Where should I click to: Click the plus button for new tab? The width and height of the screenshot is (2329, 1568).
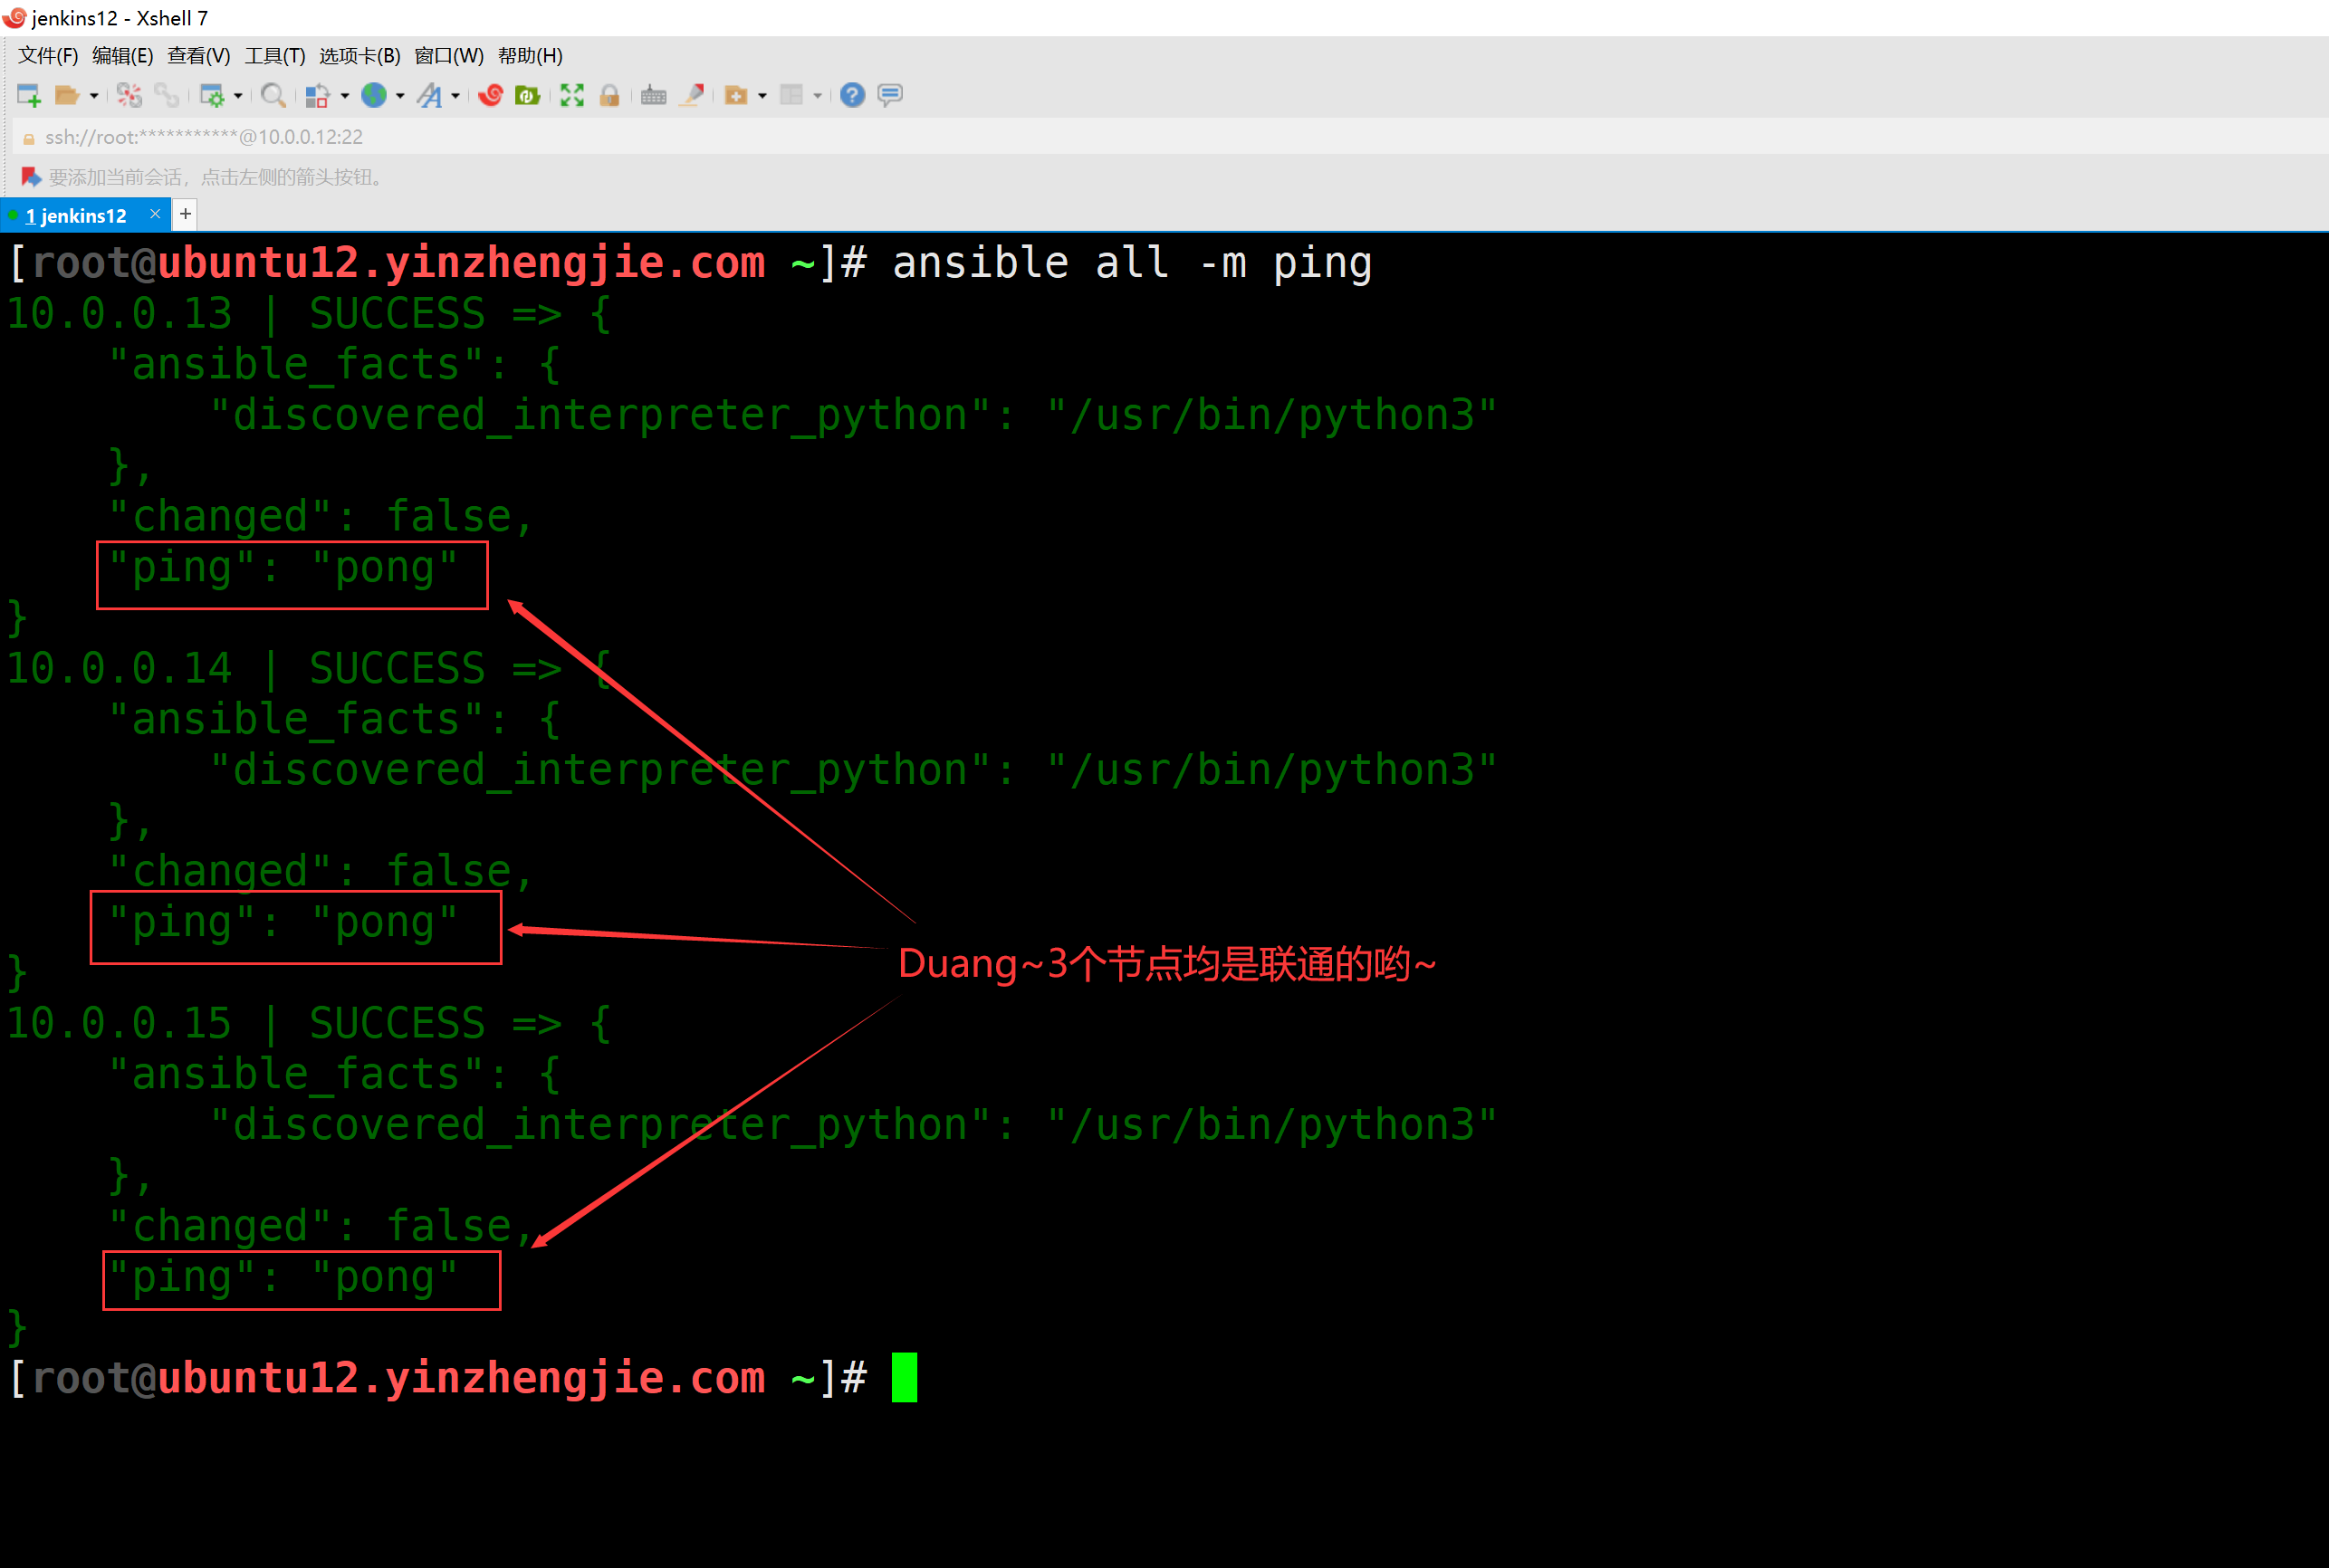[185, 214]
